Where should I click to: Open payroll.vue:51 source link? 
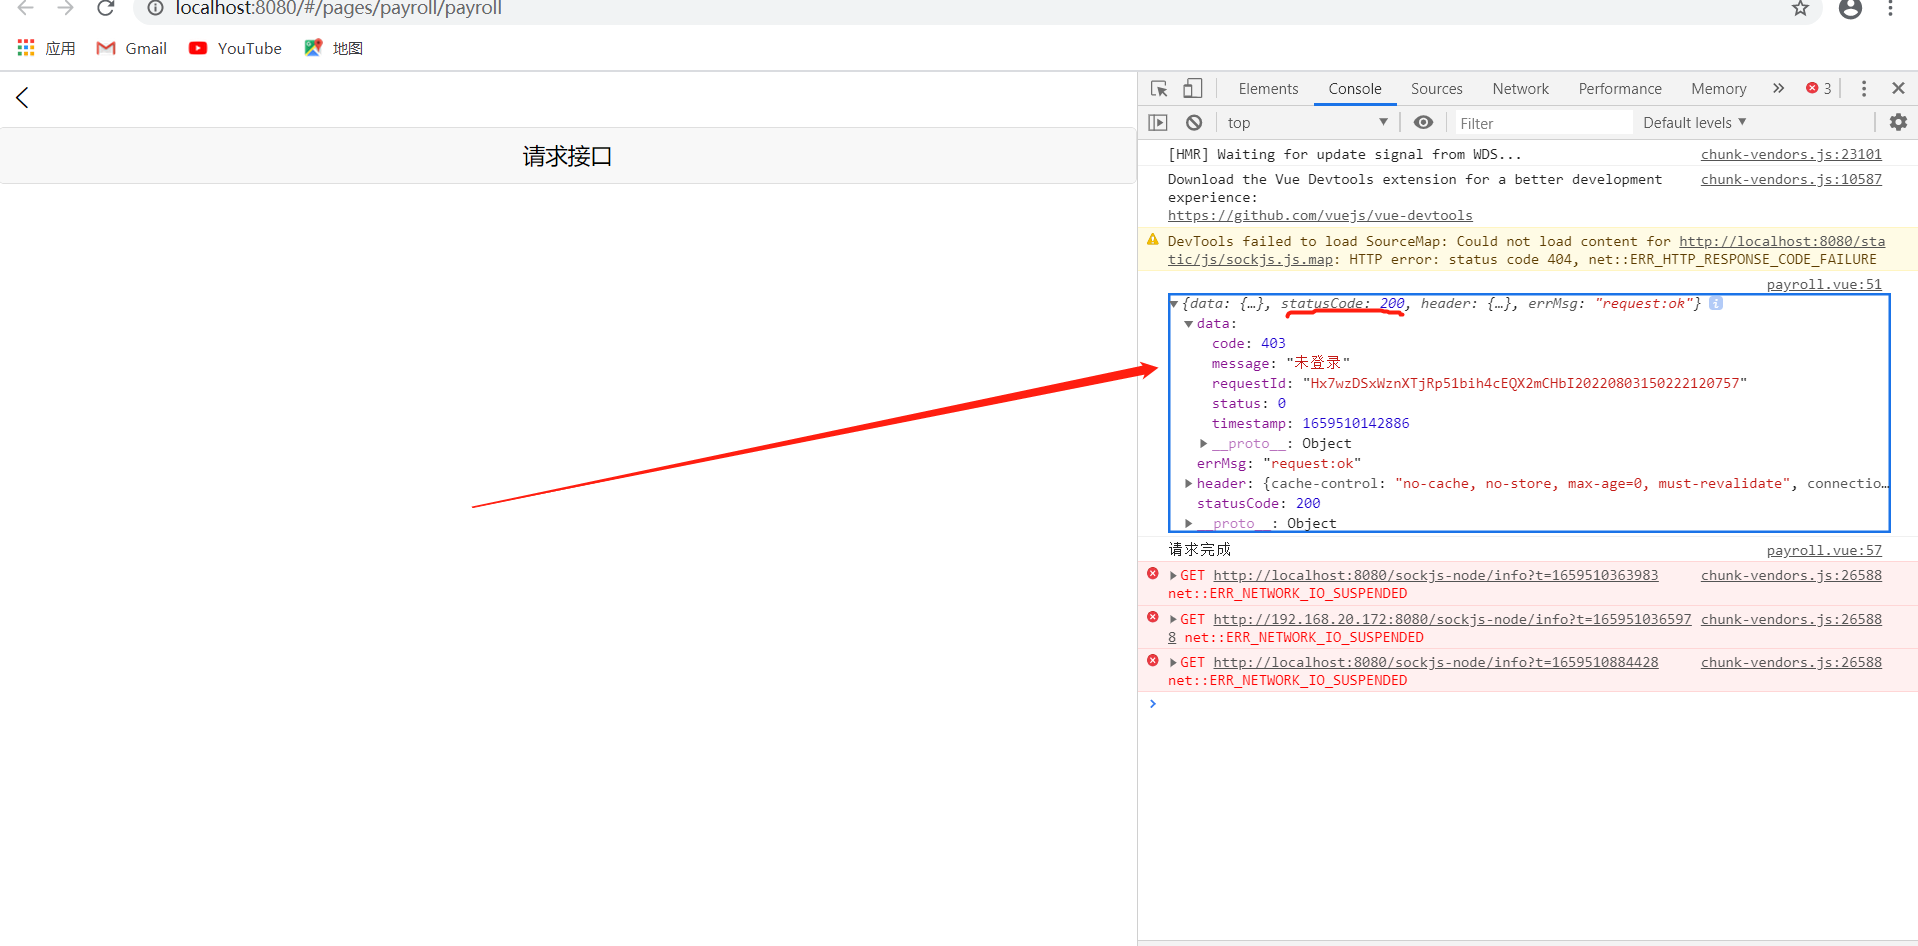(x=1824, y=284)
